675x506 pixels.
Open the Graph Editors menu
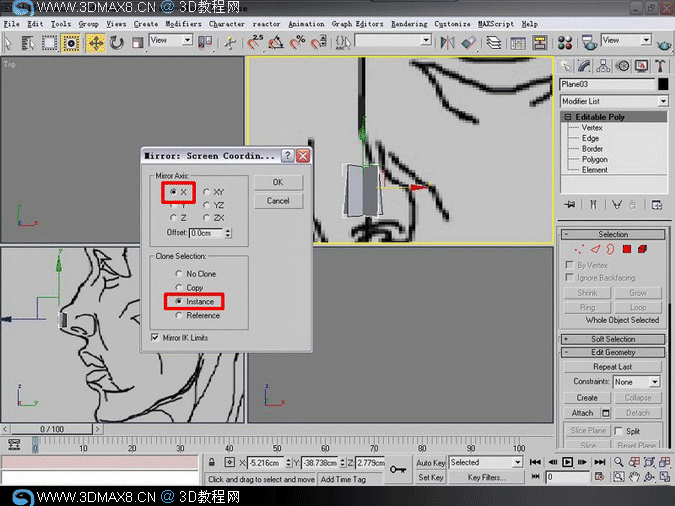pos(357,24)
